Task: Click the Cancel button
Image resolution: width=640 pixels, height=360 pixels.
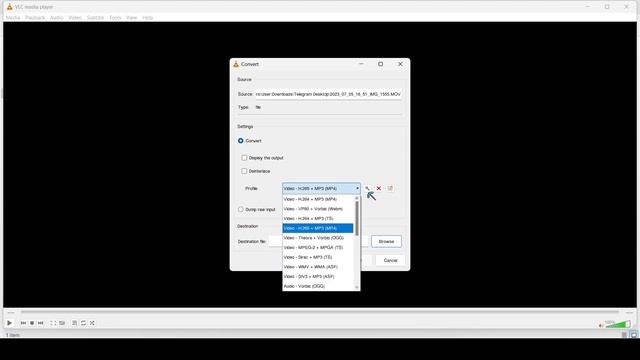Action: (x=390, y=260)
